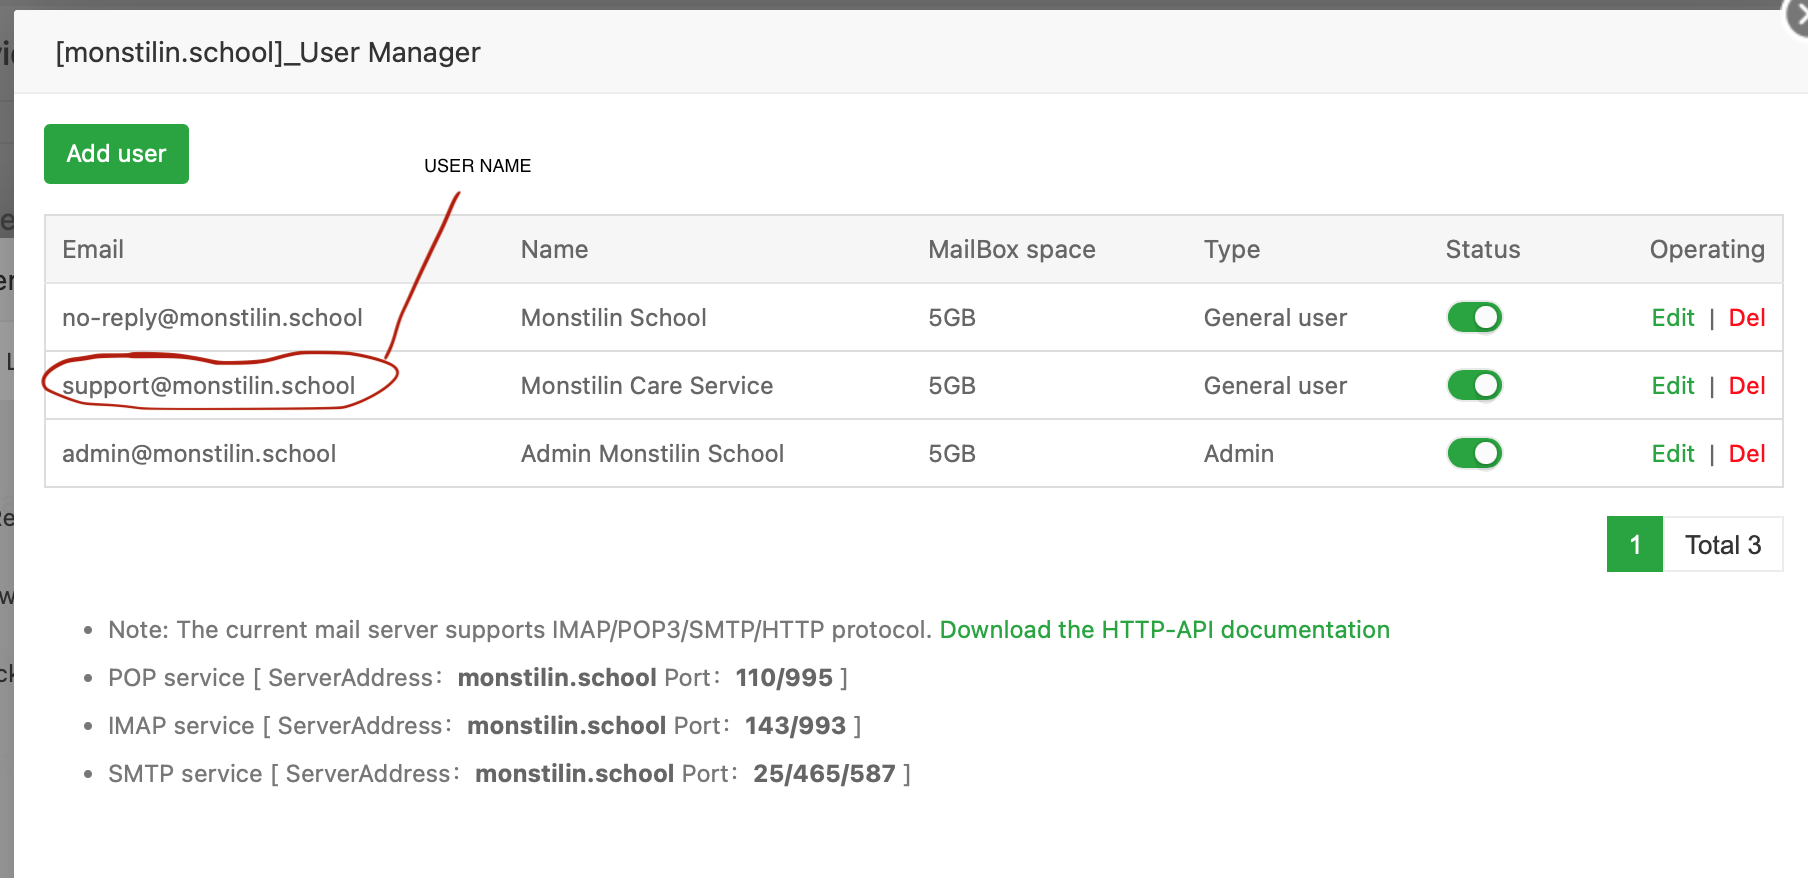The width and height of the screenshot is (1808, 878).
Task: Click the Status column header
Action: (1482, 250)
